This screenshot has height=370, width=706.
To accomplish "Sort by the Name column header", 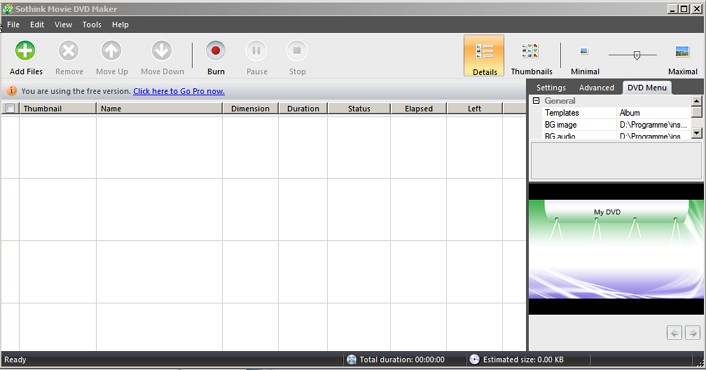I will pos(159,108).
